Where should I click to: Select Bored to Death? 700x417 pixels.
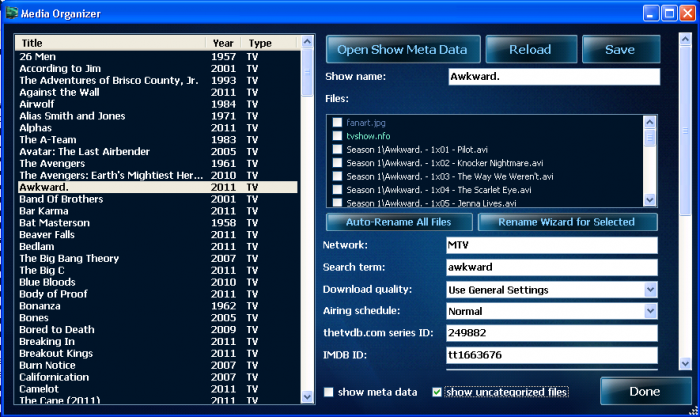[x=158, y=329]
